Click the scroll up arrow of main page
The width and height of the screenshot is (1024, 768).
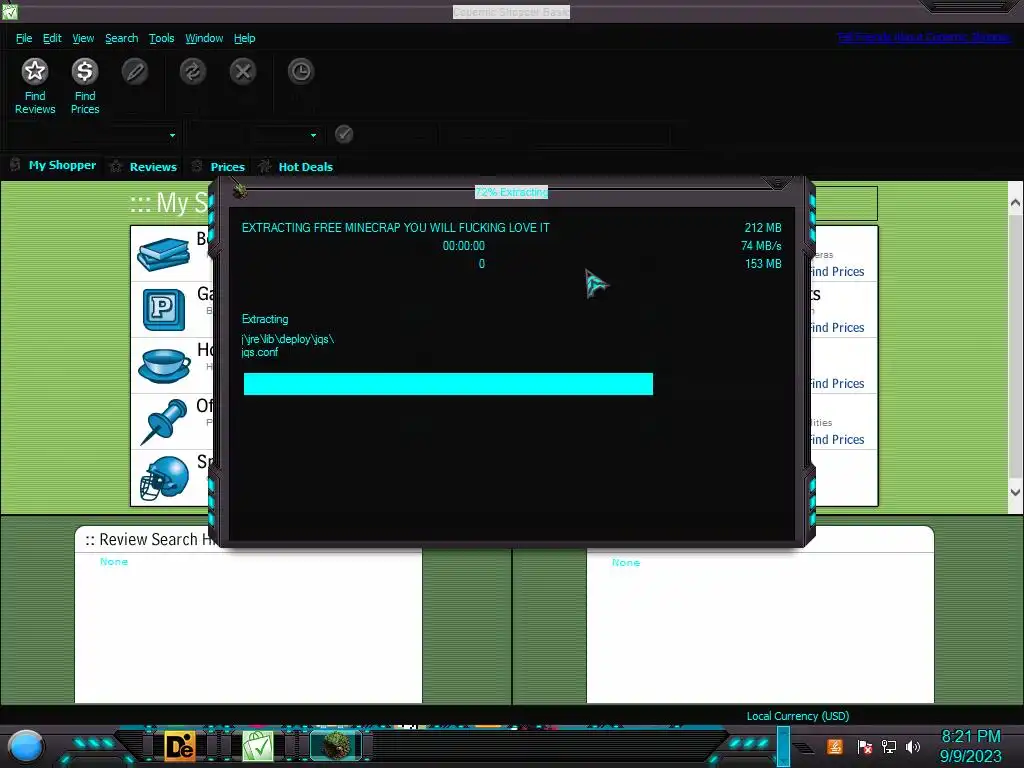tap(1016, 203)
